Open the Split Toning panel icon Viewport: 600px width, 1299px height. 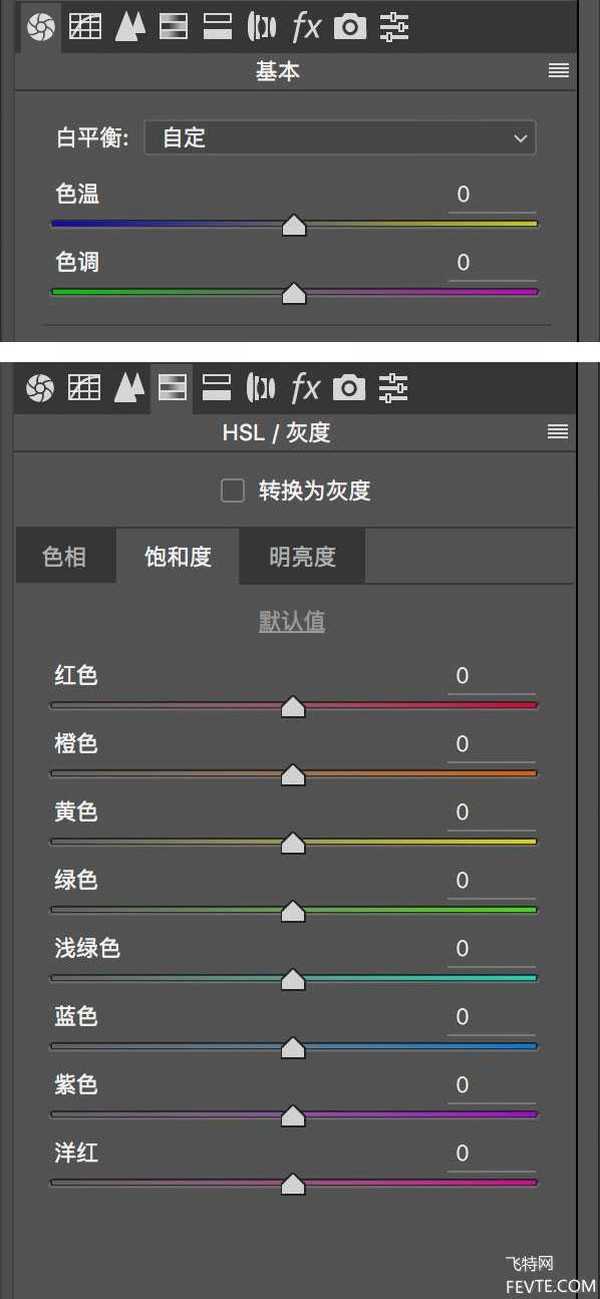tap(217, 26)
